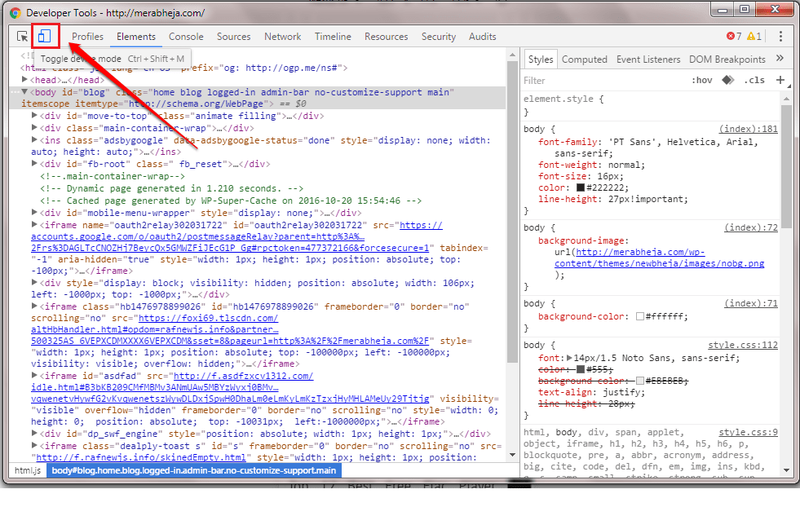
Task: Toggle the .cls class editor button
Action: (754, 81)
